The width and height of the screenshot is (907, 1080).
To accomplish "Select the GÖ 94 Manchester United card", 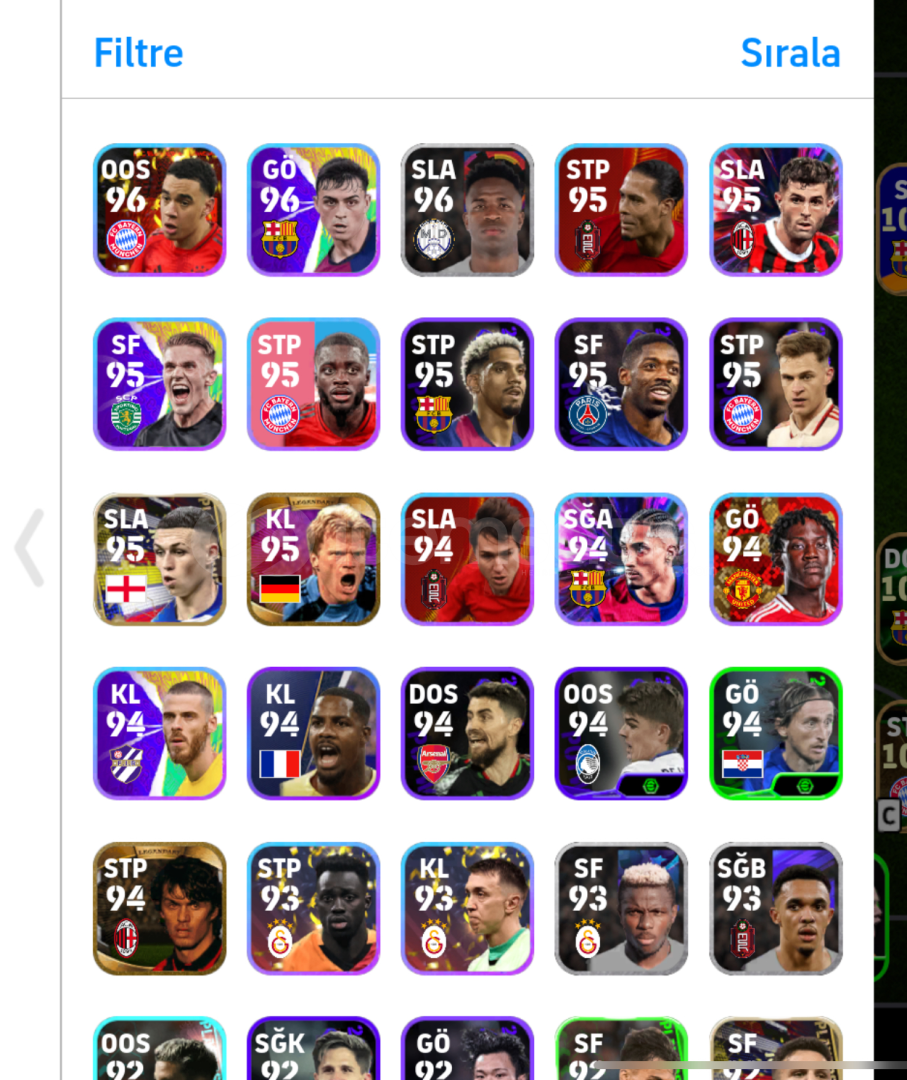I will pyautogui.click(x=775, y=559).
